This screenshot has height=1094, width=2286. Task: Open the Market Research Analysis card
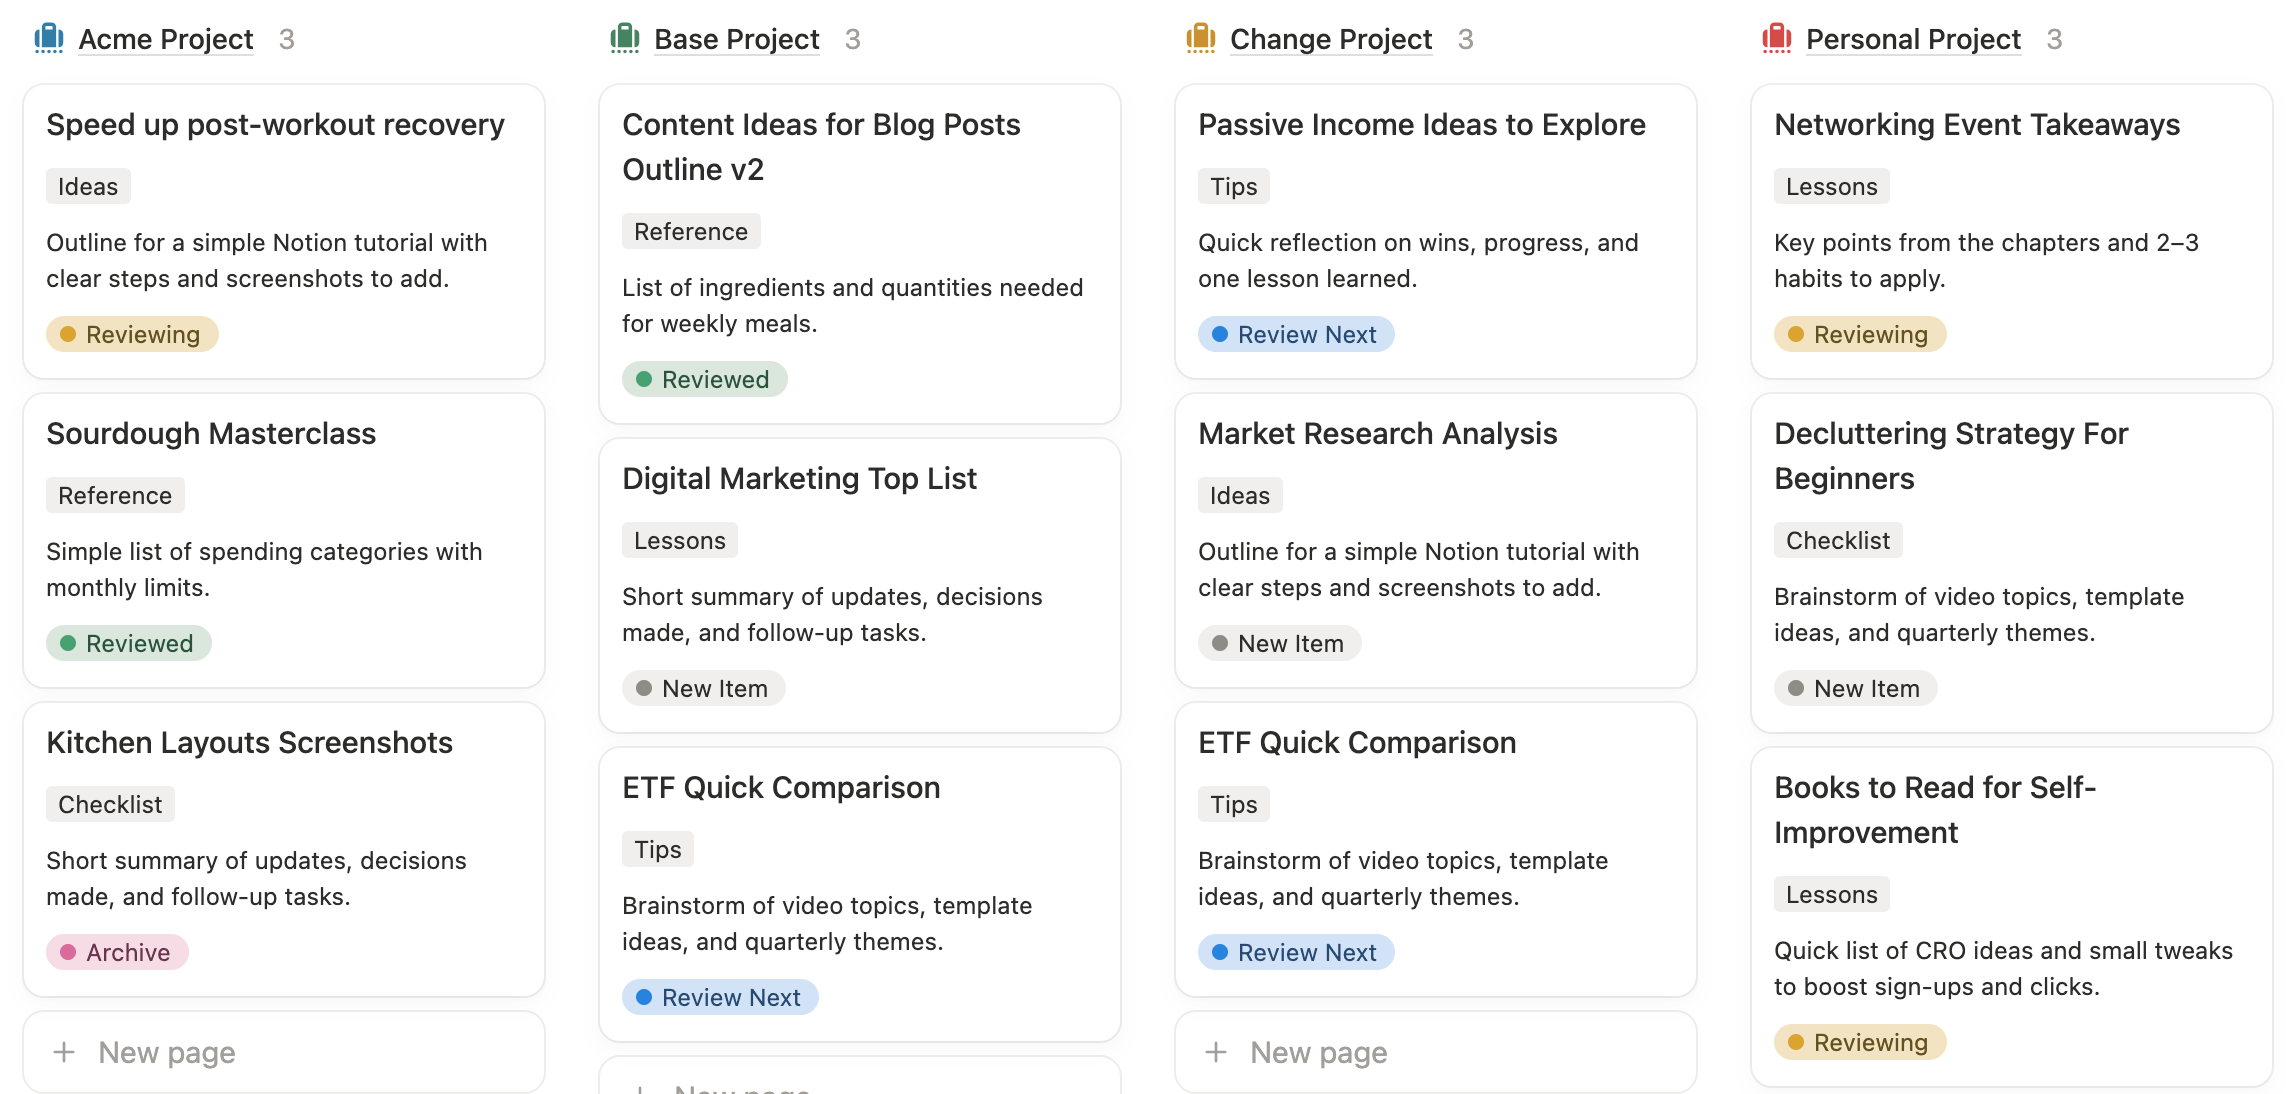[1377, 433]
